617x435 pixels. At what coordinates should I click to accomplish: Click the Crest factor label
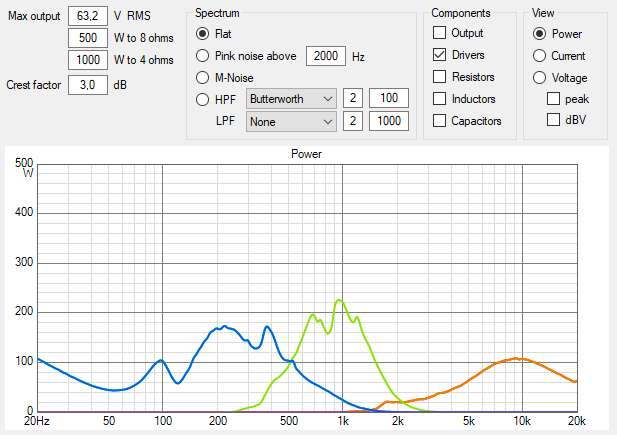click(x=33, y=85)
